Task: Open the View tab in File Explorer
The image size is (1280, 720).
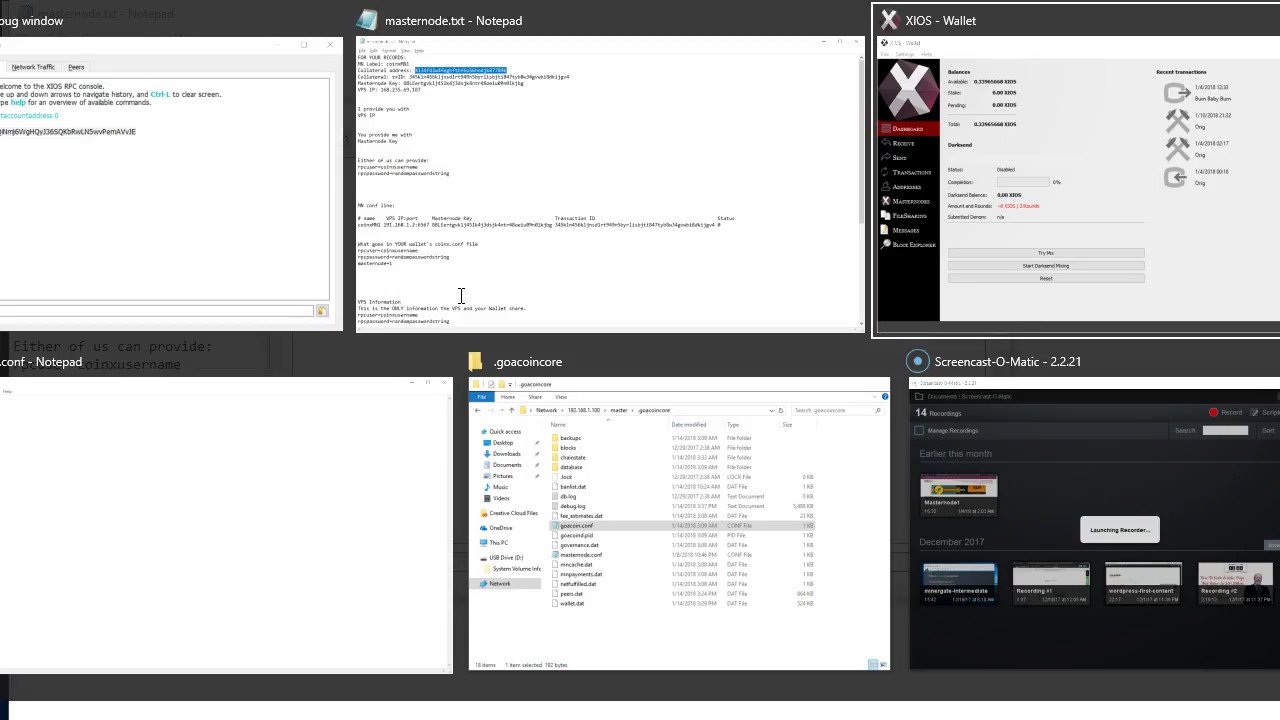Action: click(561, 397)
